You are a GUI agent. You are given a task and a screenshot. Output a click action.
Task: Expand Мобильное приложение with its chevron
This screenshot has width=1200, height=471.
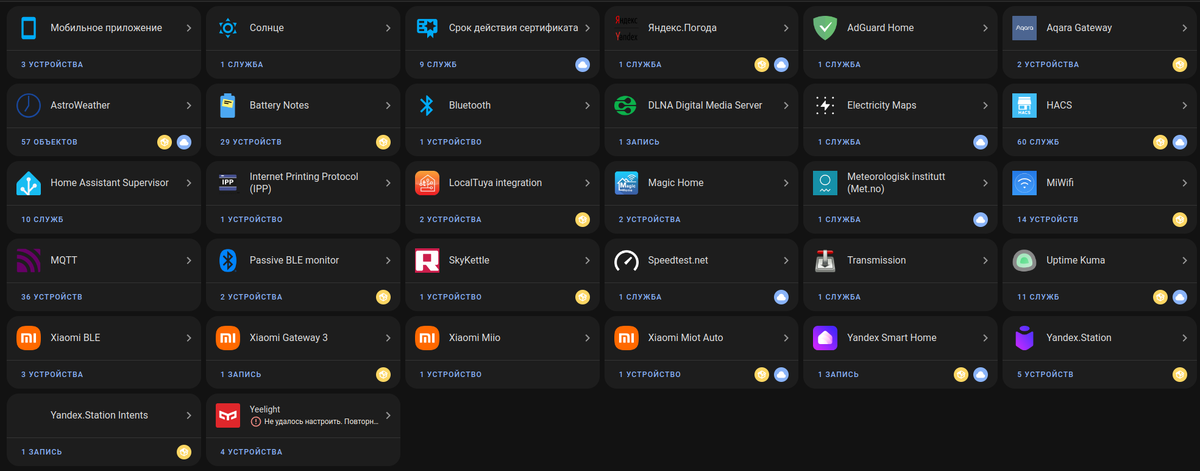click(x=188, y=28)
